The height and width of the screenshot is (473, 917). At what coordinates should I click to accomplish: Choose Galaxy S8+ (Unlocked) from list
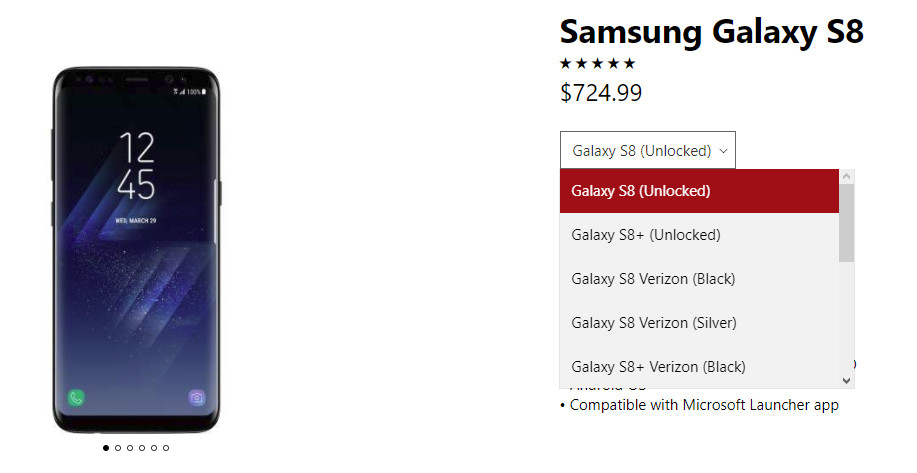(699, 235)
